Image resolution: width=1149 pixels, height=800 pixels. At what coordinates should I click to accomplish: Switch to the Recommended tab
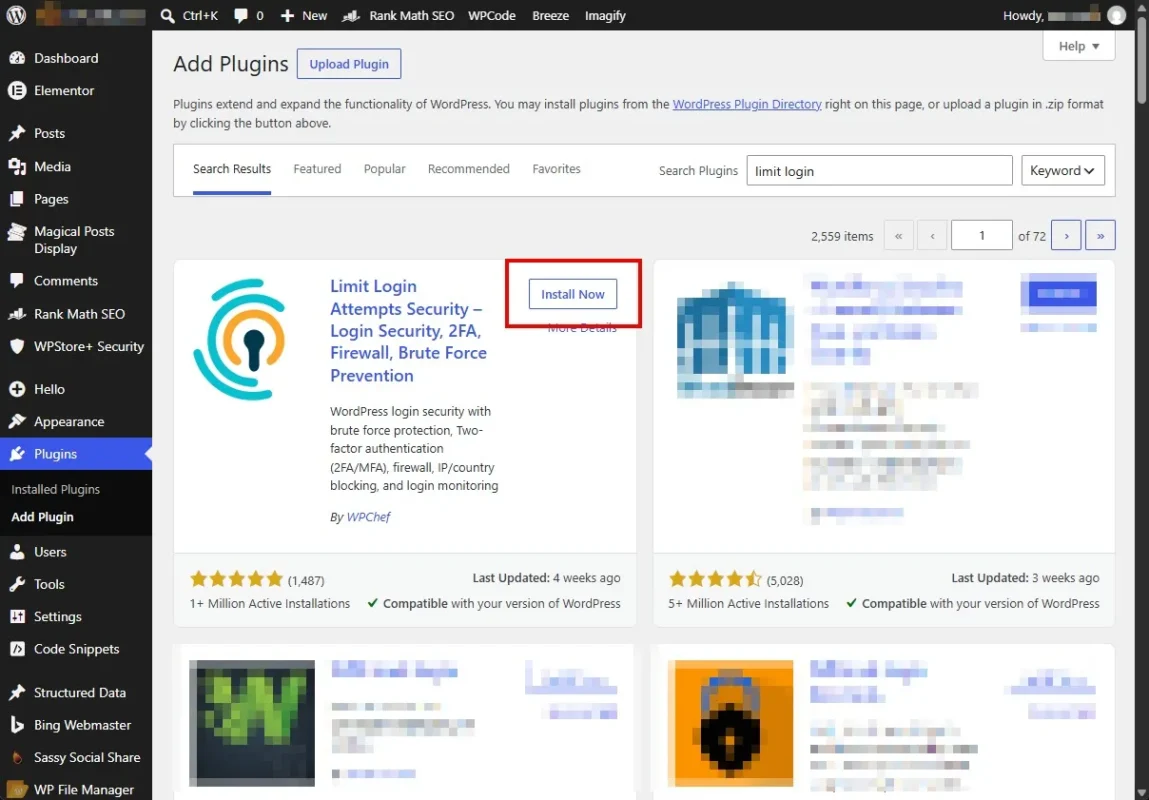click(468, 168)
